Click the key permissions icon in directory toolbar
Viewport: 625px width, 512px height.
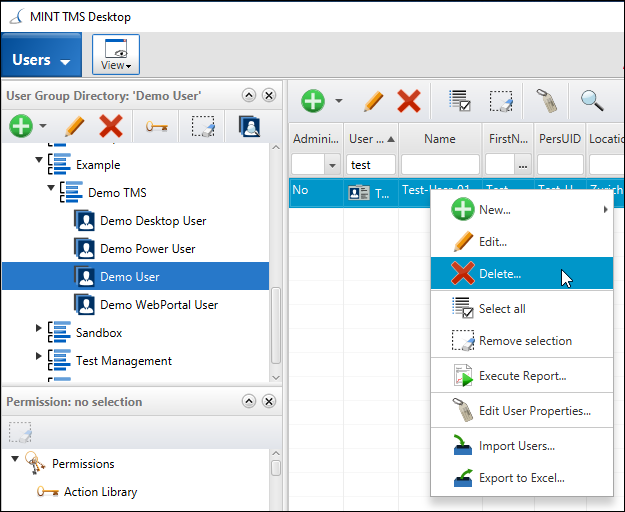(x=156, y=127)
